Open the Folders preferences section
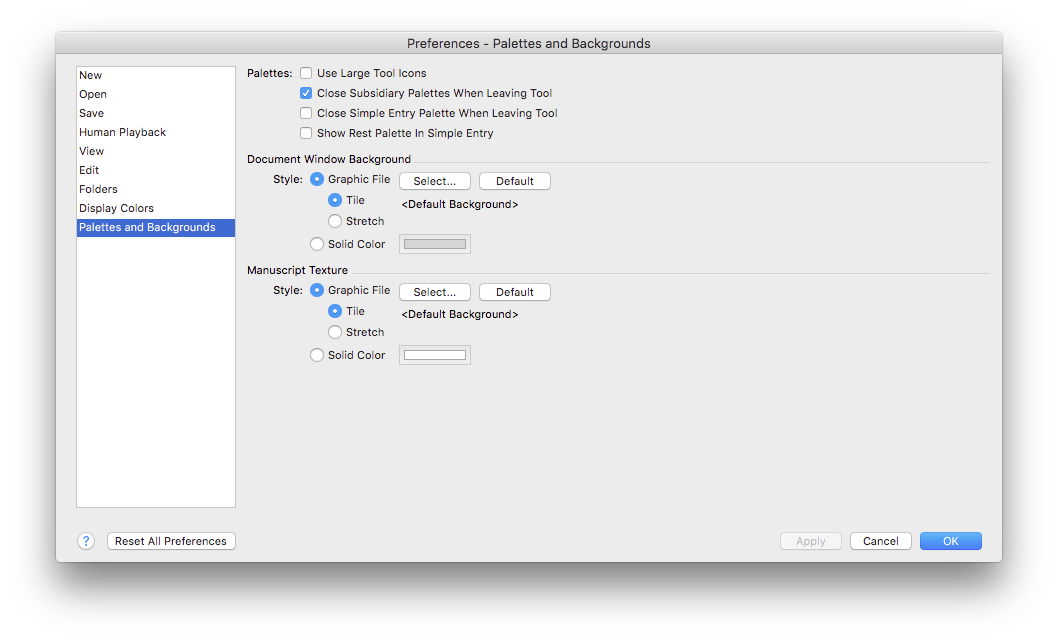The width and height of the screenshot is (1058, 642). coord(98,188)
